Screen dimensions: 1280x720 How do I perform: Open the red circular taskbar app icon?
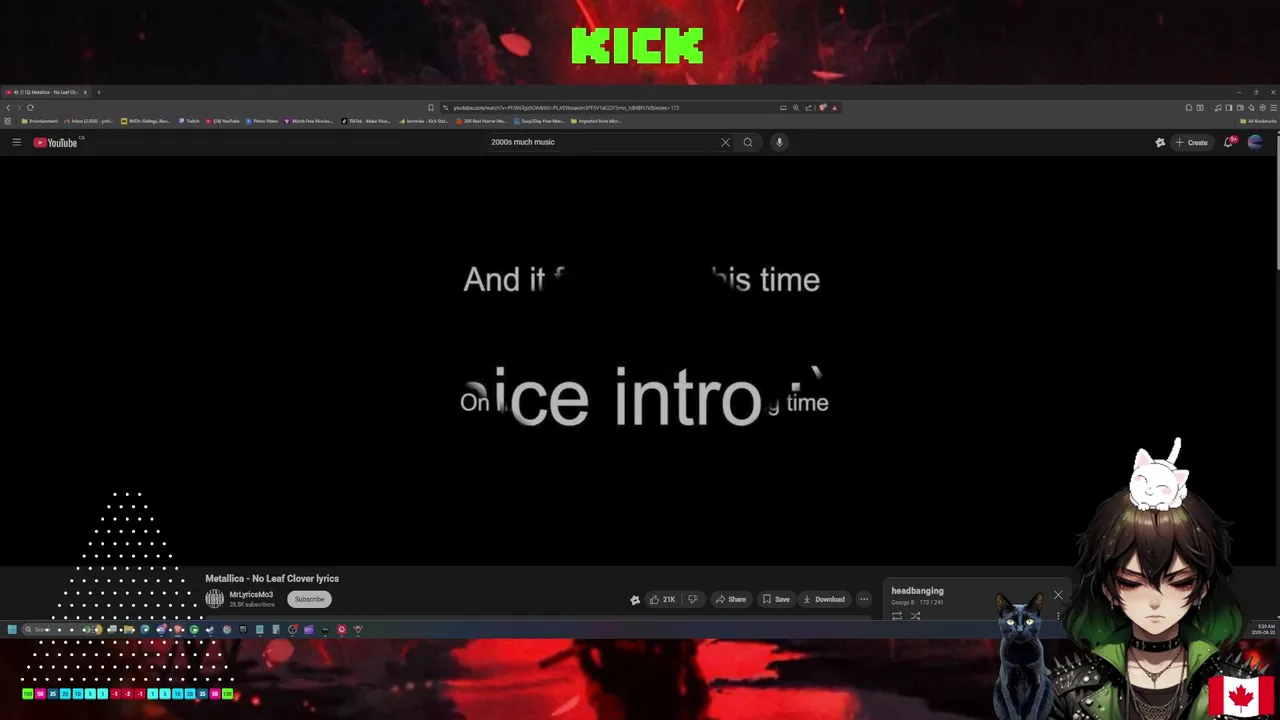click(x=341, y=629)
